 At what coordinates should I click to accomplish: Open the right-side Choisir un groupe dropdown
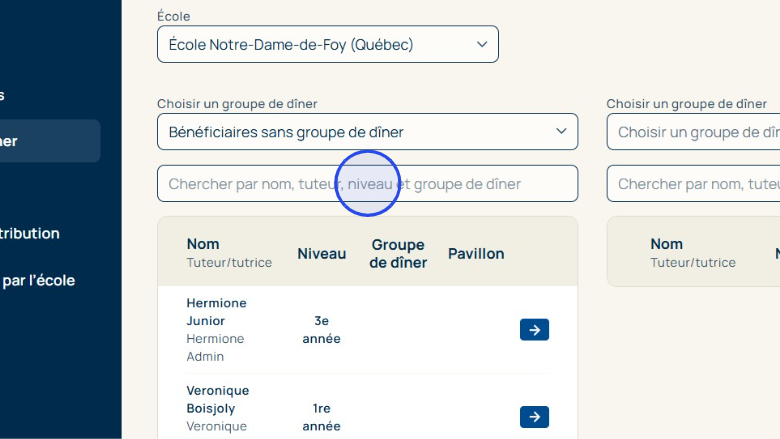click(x=693, y=132)
